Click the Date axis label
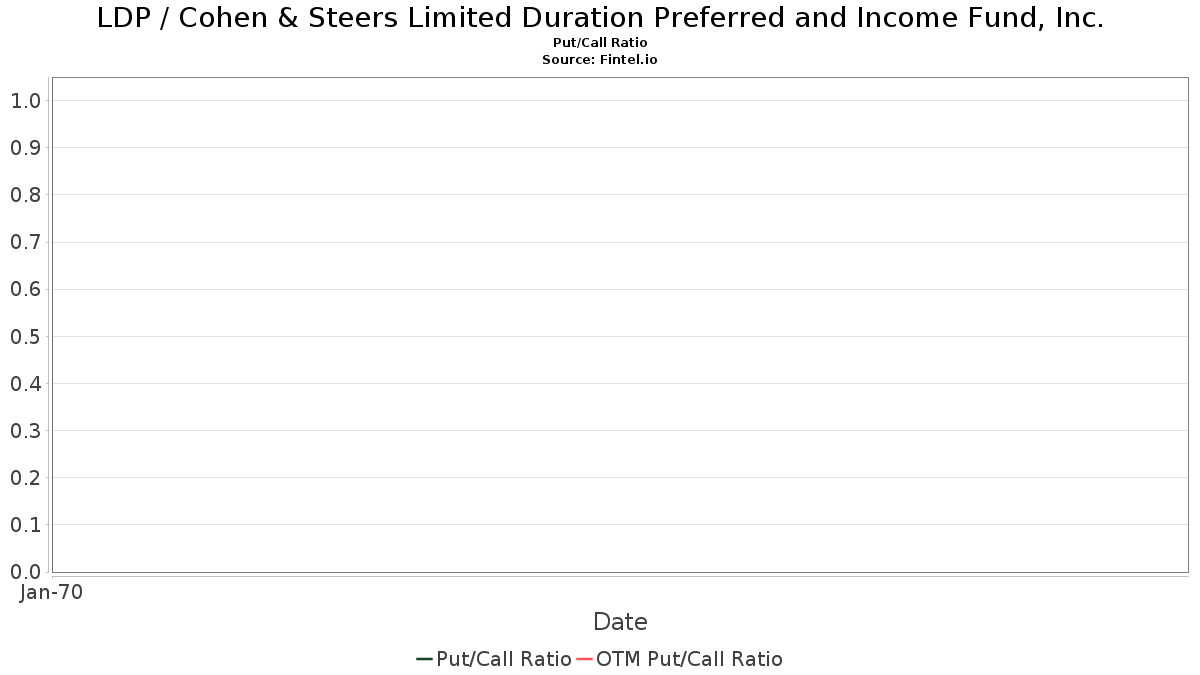Image resolution: width=1200 pixels, height=675 pixels. pyautogui.click(x=620, y=622)
